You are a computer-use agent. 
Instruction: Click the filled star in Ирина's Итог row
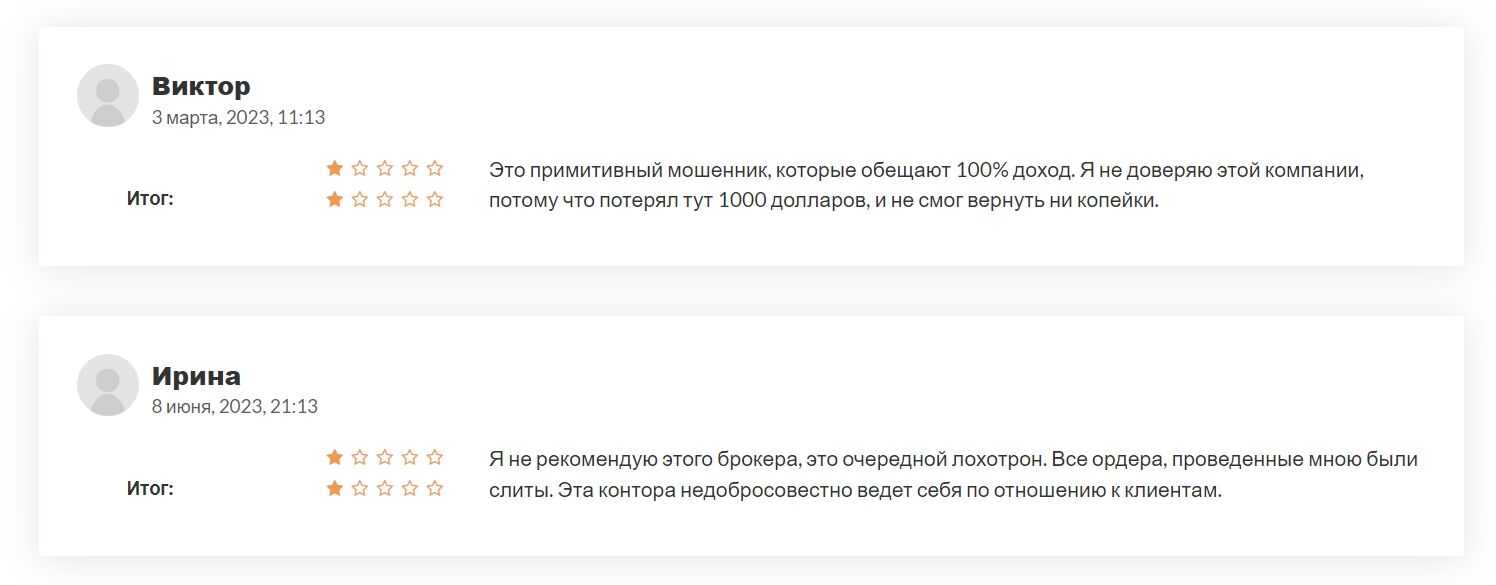tap(335, 489)
